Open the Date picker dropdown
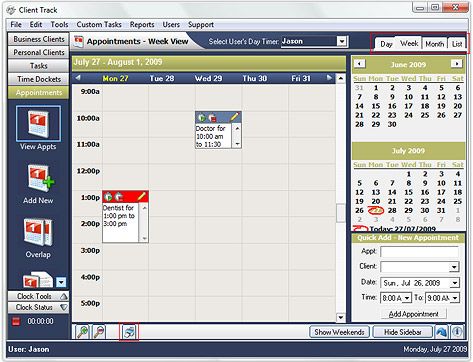 [x=454, y=283]
